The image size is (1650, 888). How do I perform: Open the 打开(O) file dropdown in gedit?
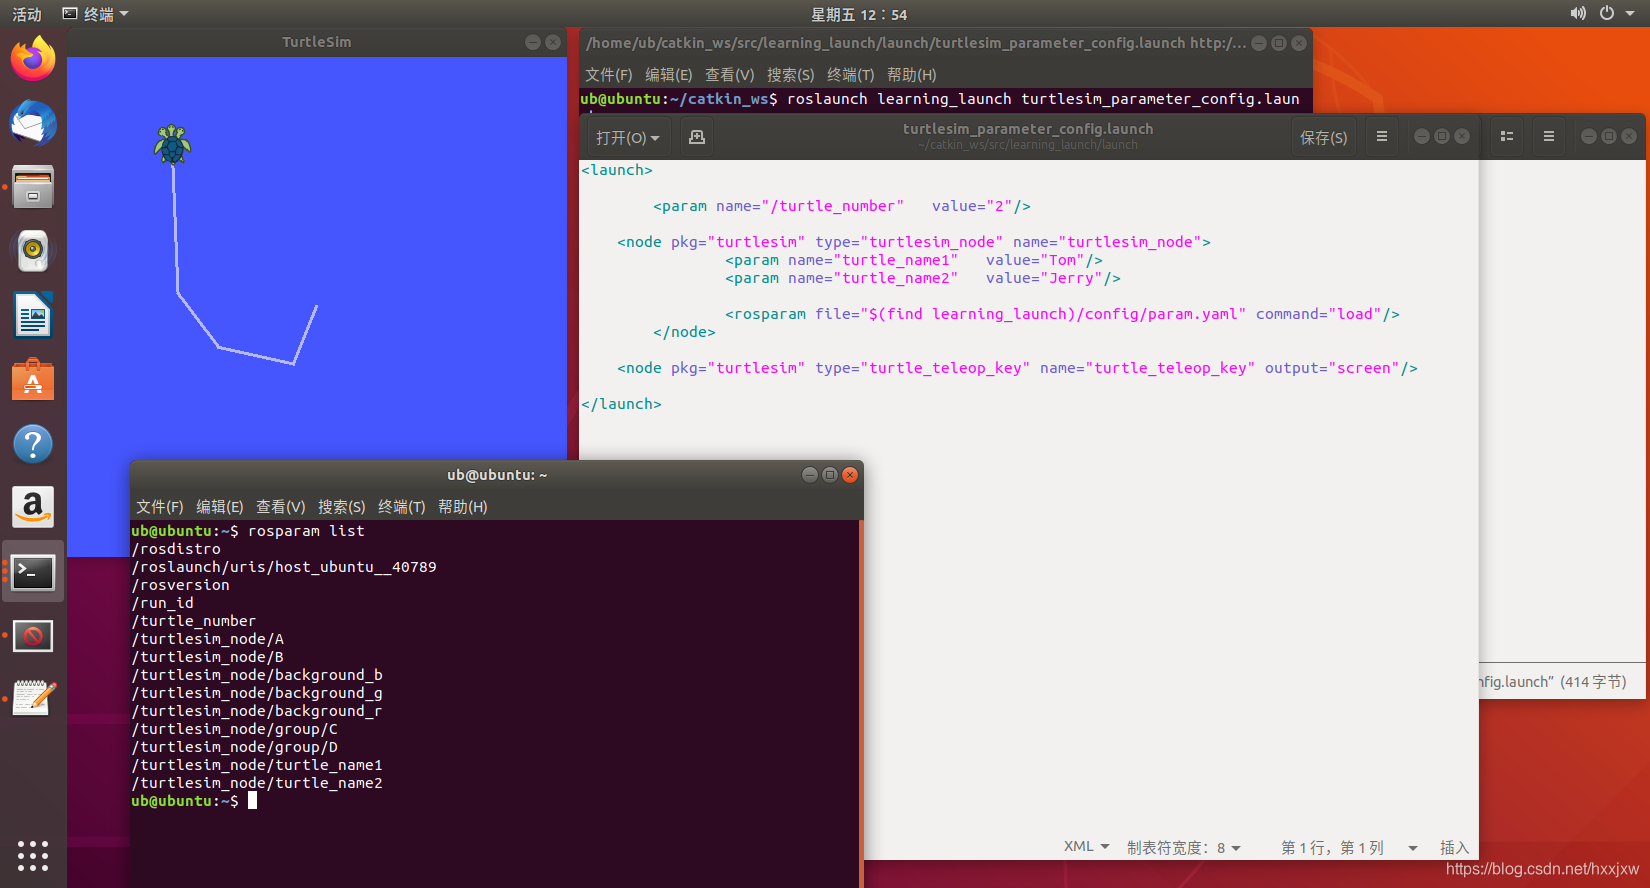pos(628,137)
